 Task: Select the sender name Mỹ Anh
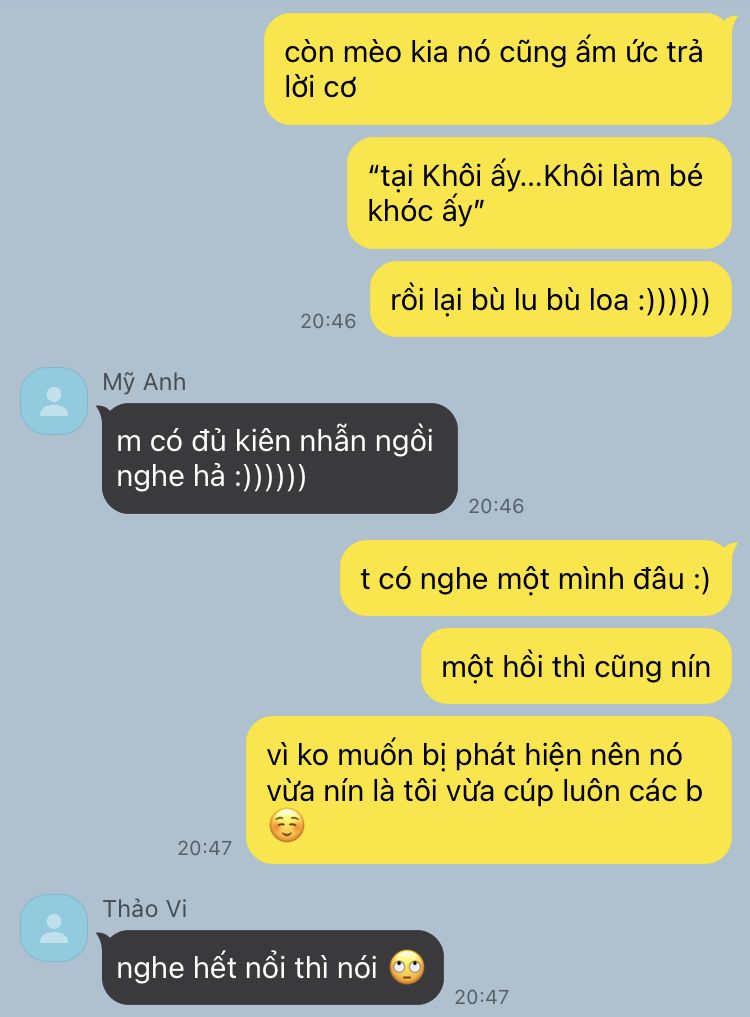click(144, 382)
